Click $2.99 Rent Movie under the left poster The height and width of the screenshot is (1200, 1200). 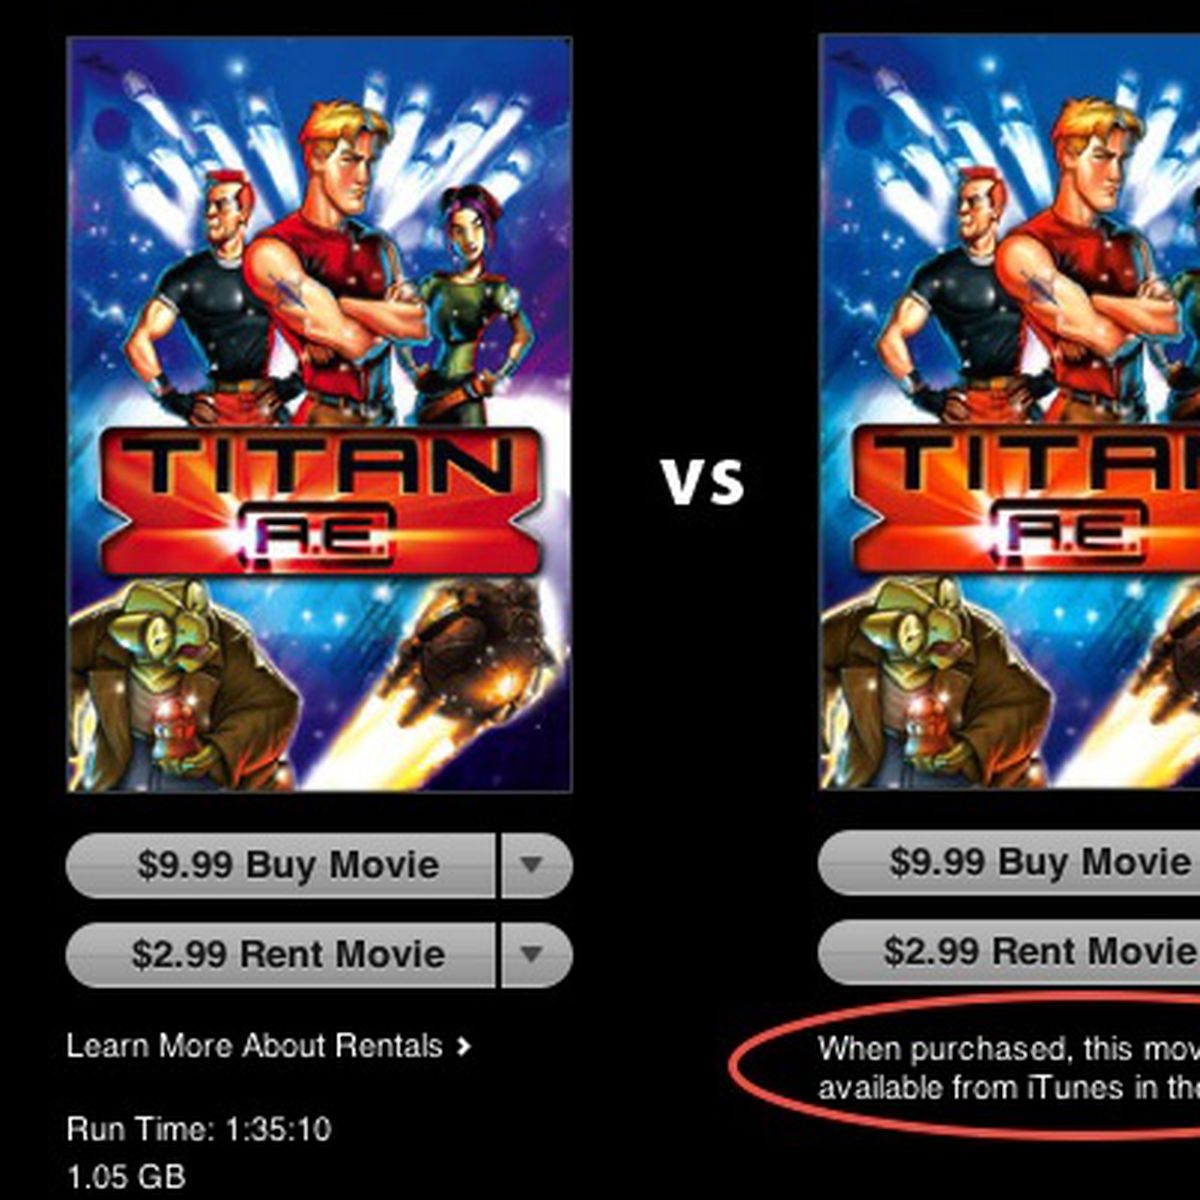pyautogui.click(x=281, y=954)
